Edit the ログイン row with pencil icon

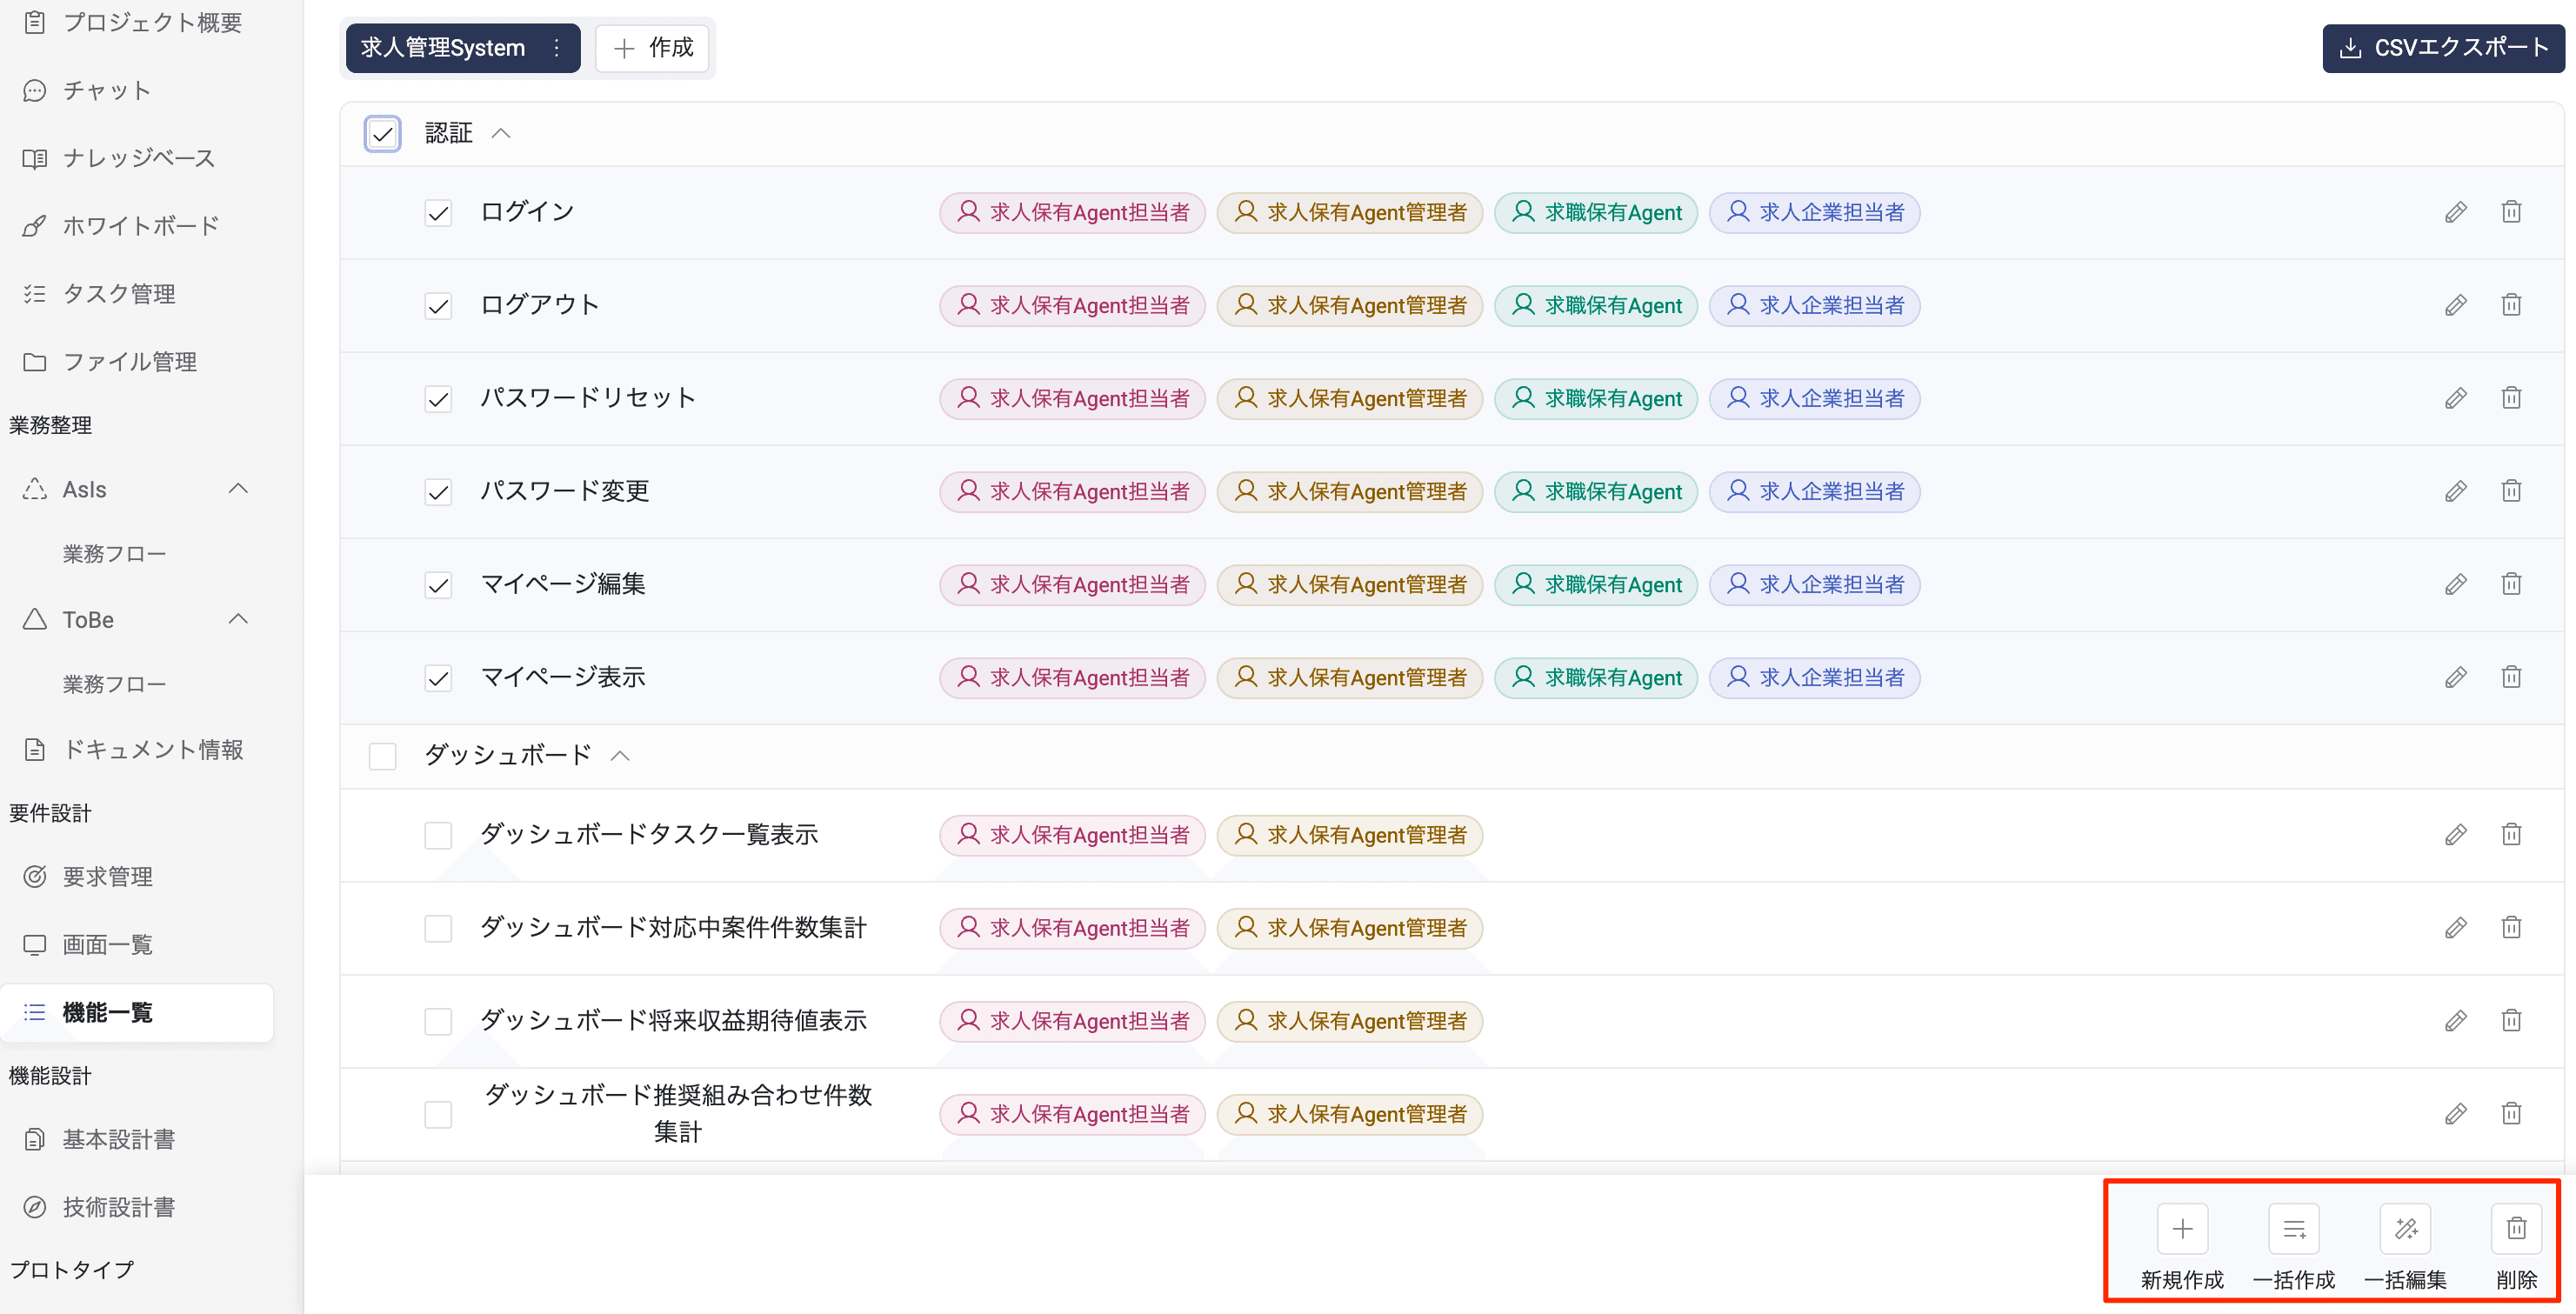[x=2456, y=212]
